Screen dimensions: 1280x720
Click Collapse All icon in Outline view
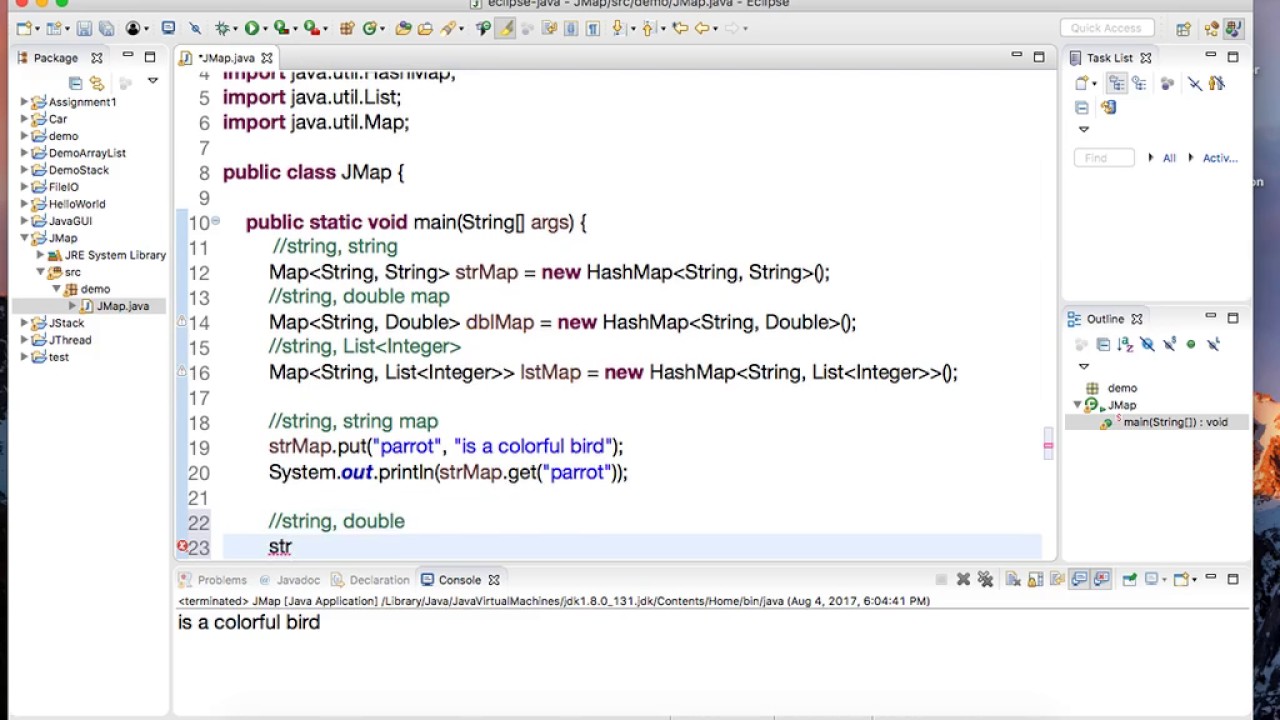pos(1103,344)
